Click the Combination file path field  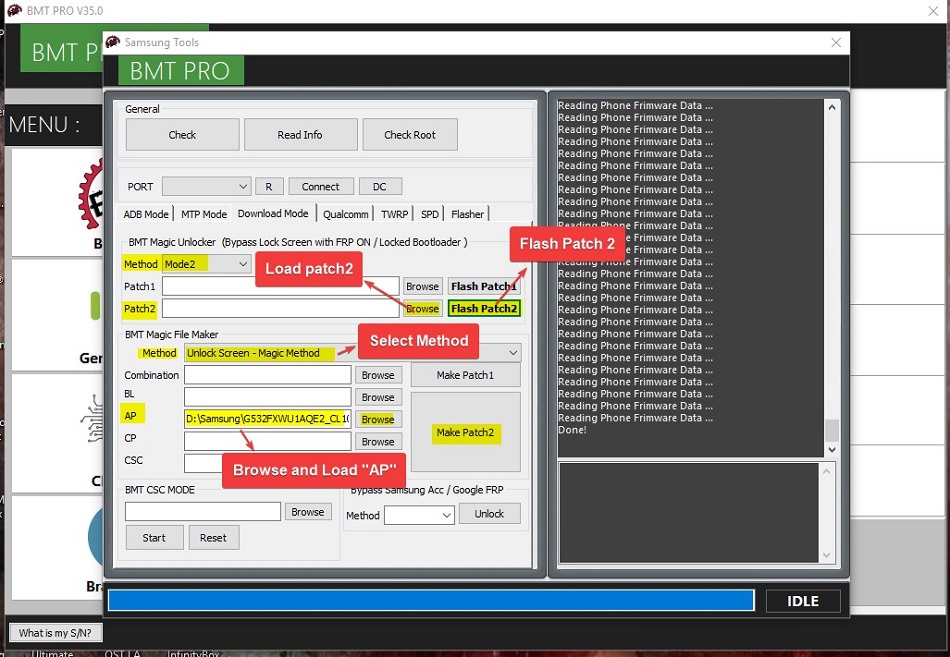point(267,375)
